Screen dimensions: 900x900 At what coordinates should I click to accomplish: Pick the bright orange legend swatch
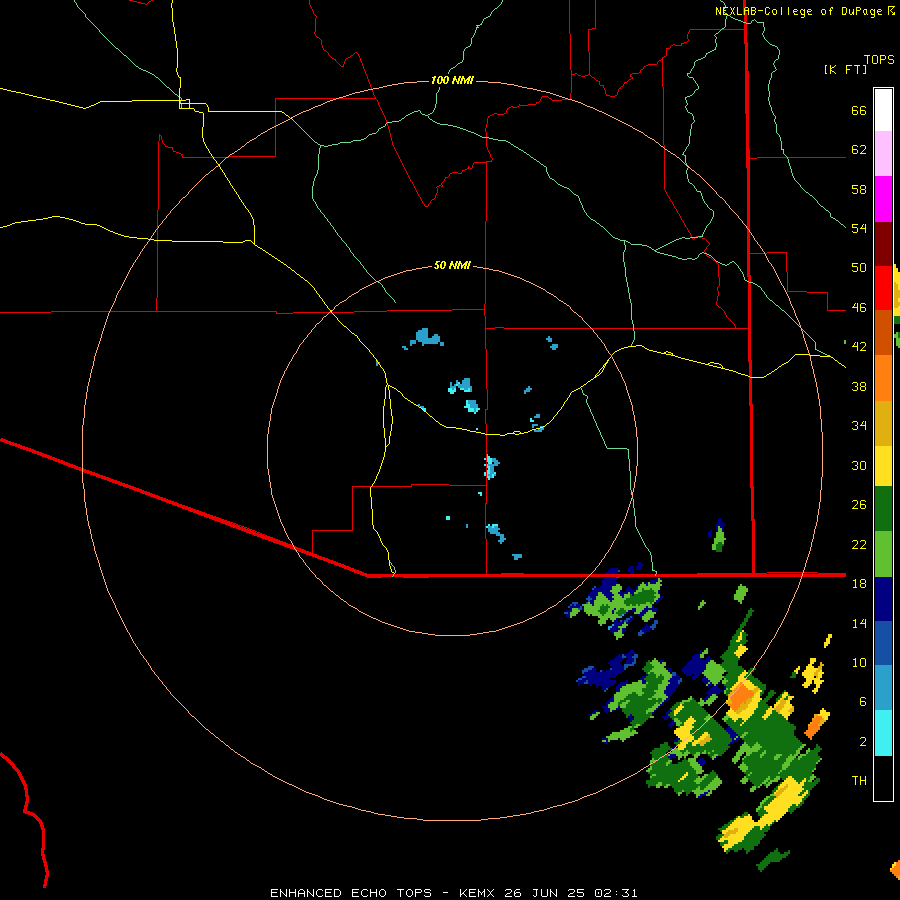883,378
